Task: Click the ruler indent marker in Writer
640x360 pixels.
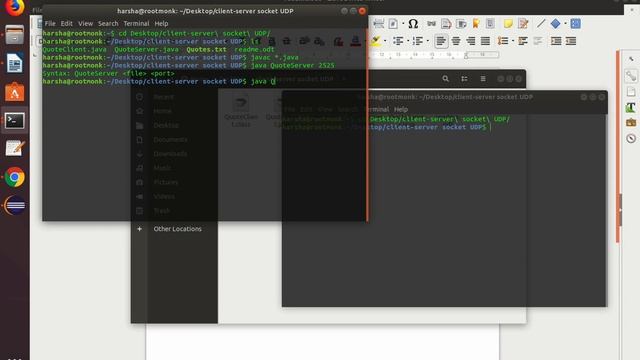Action: click(466, 56)
